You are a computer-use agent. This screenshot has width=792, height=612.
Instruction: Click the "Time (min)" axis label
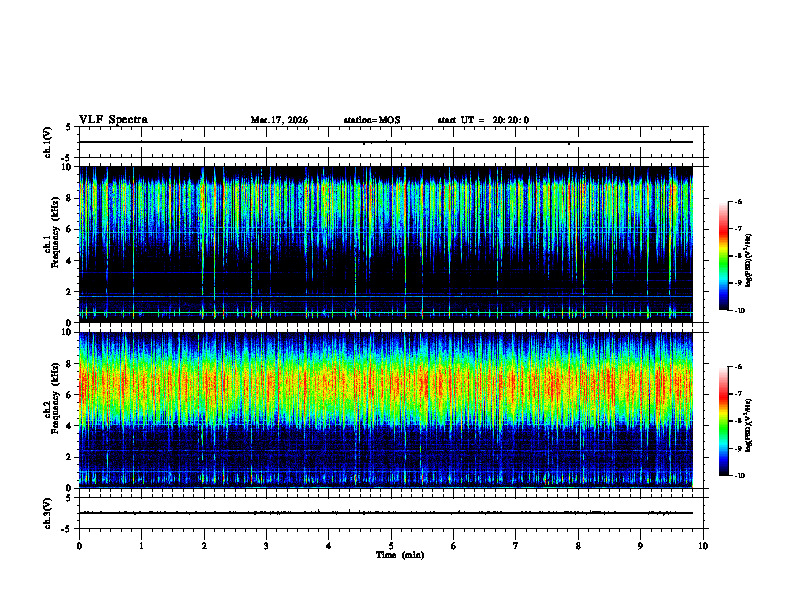[x=400, y=555]
